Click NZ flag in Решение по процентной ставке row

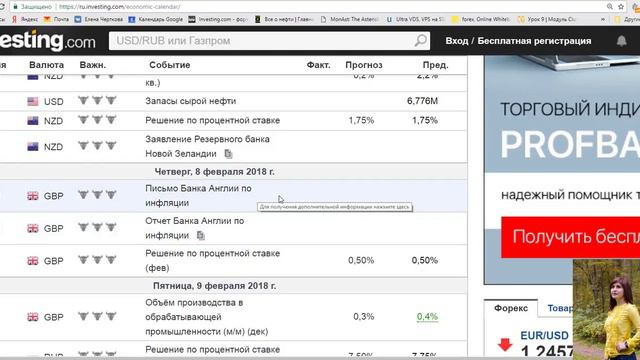pos(33,121)
